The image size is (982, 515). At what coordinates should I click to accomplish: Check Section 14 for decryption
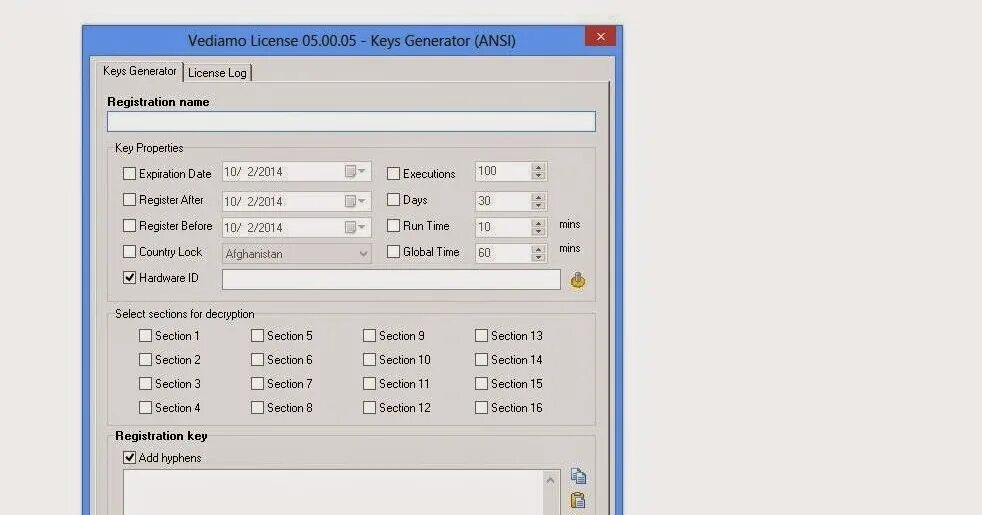(x=482, y=360)
